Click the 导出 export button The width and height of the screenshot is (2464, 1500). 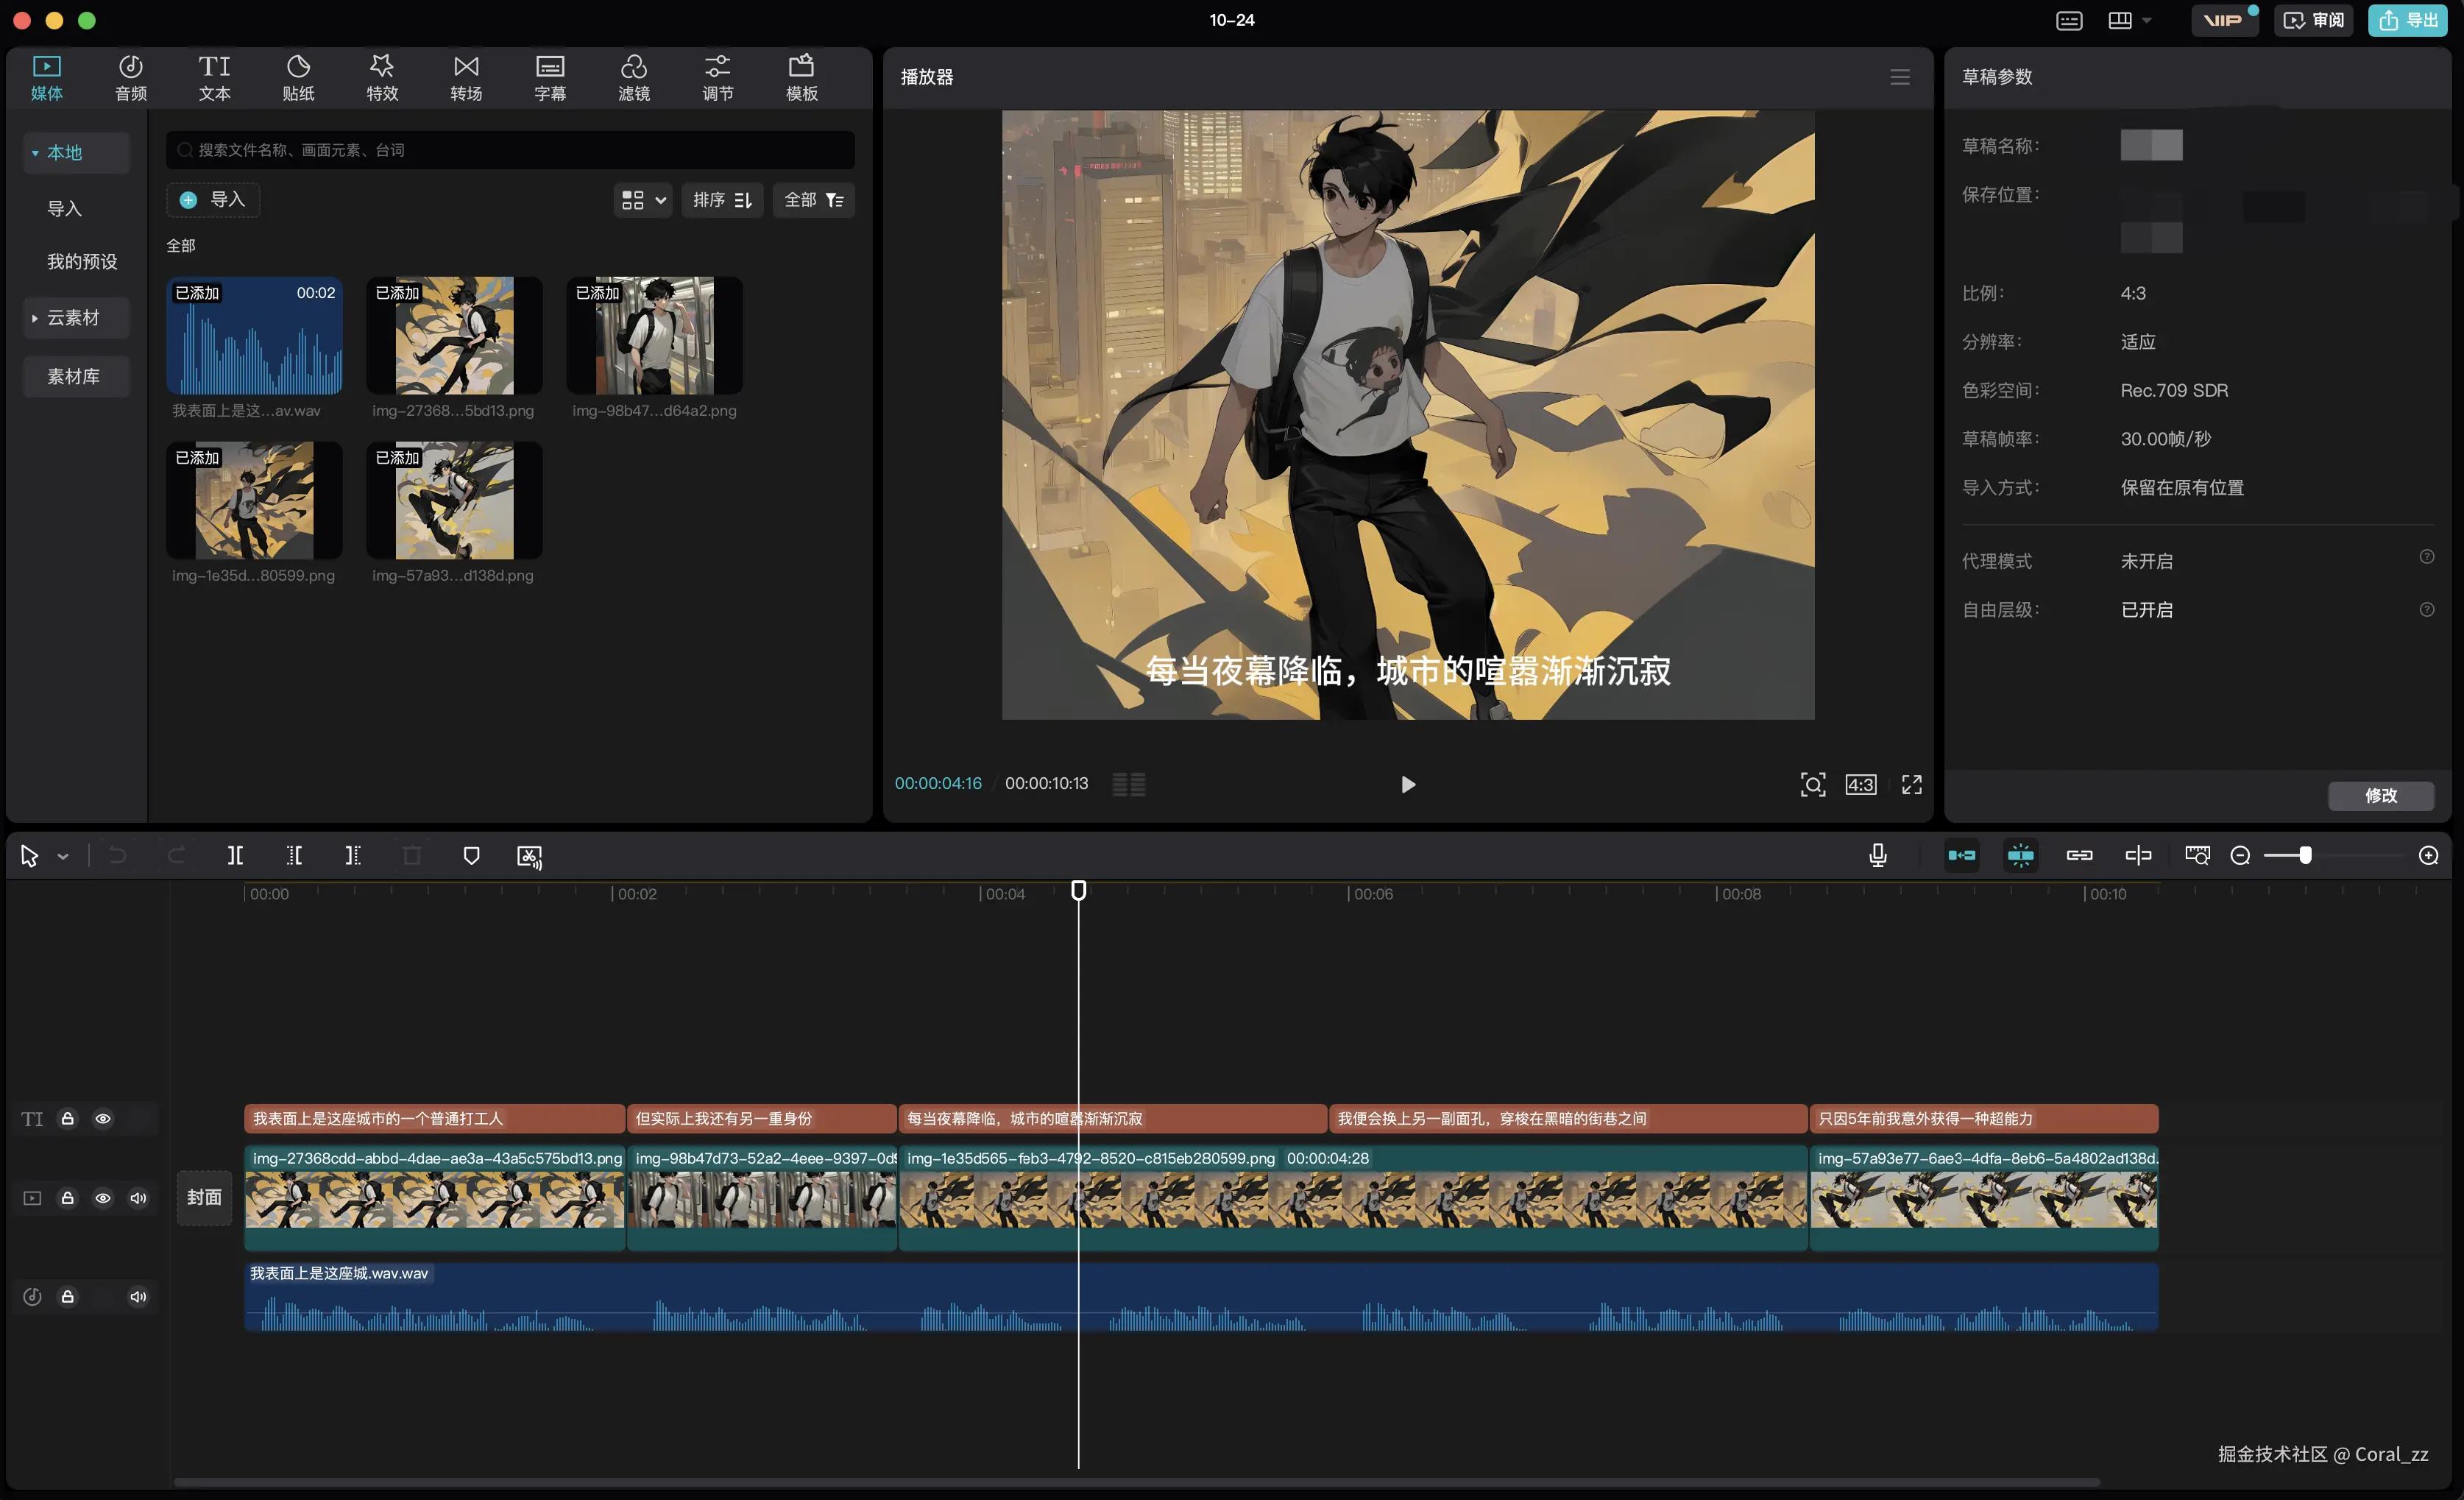[2407, 21]
